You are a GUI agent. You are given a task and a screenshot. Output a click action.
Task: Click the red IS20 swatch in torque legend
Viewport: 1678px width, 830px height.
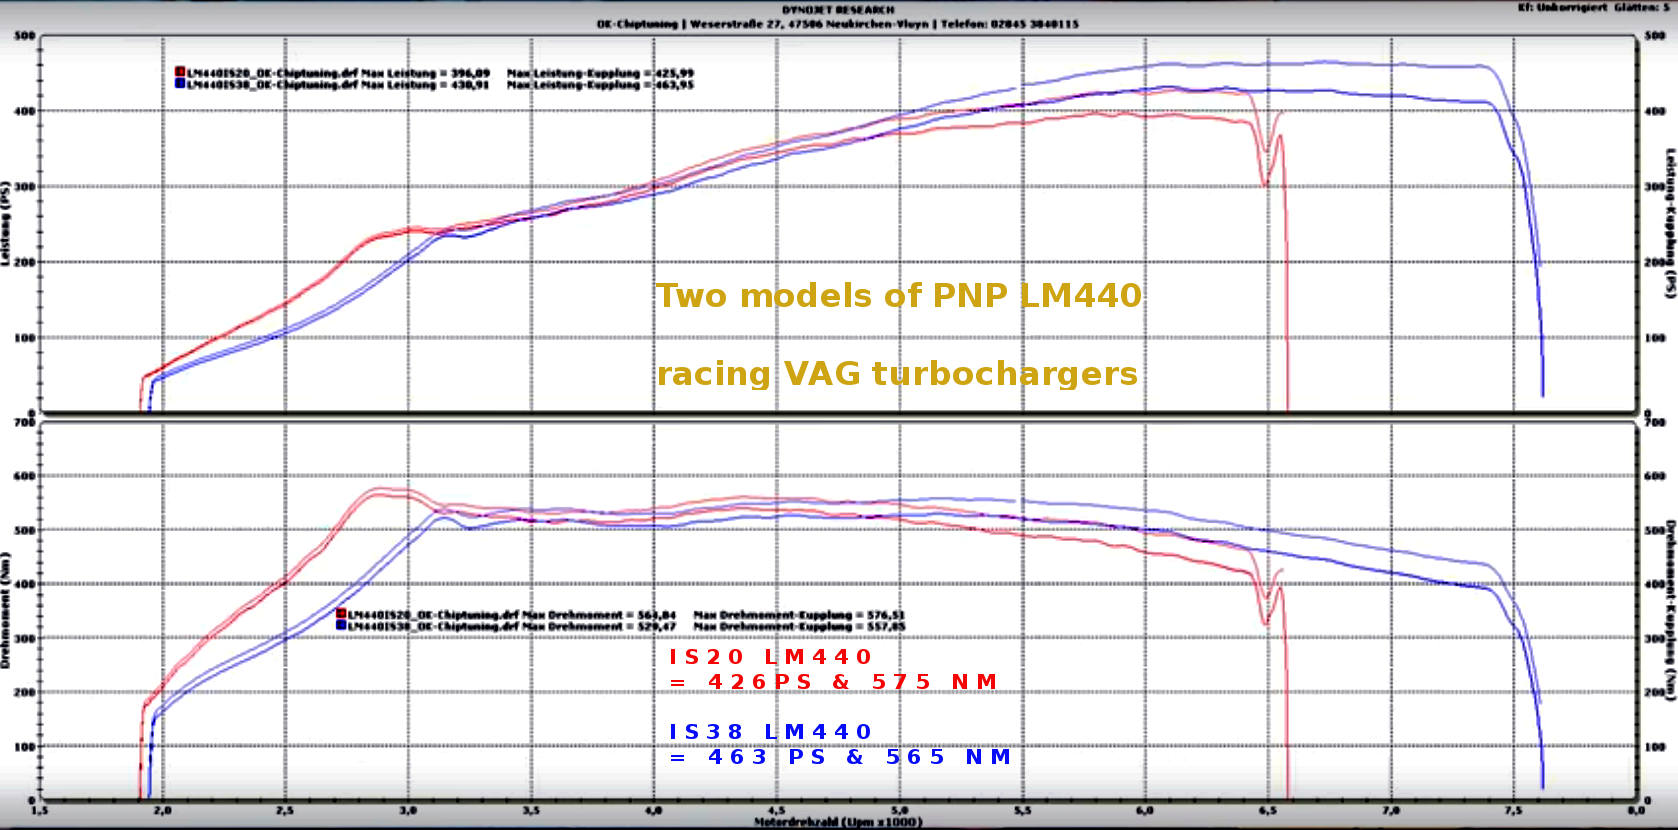pyautogui.click(x=341, y=614)
